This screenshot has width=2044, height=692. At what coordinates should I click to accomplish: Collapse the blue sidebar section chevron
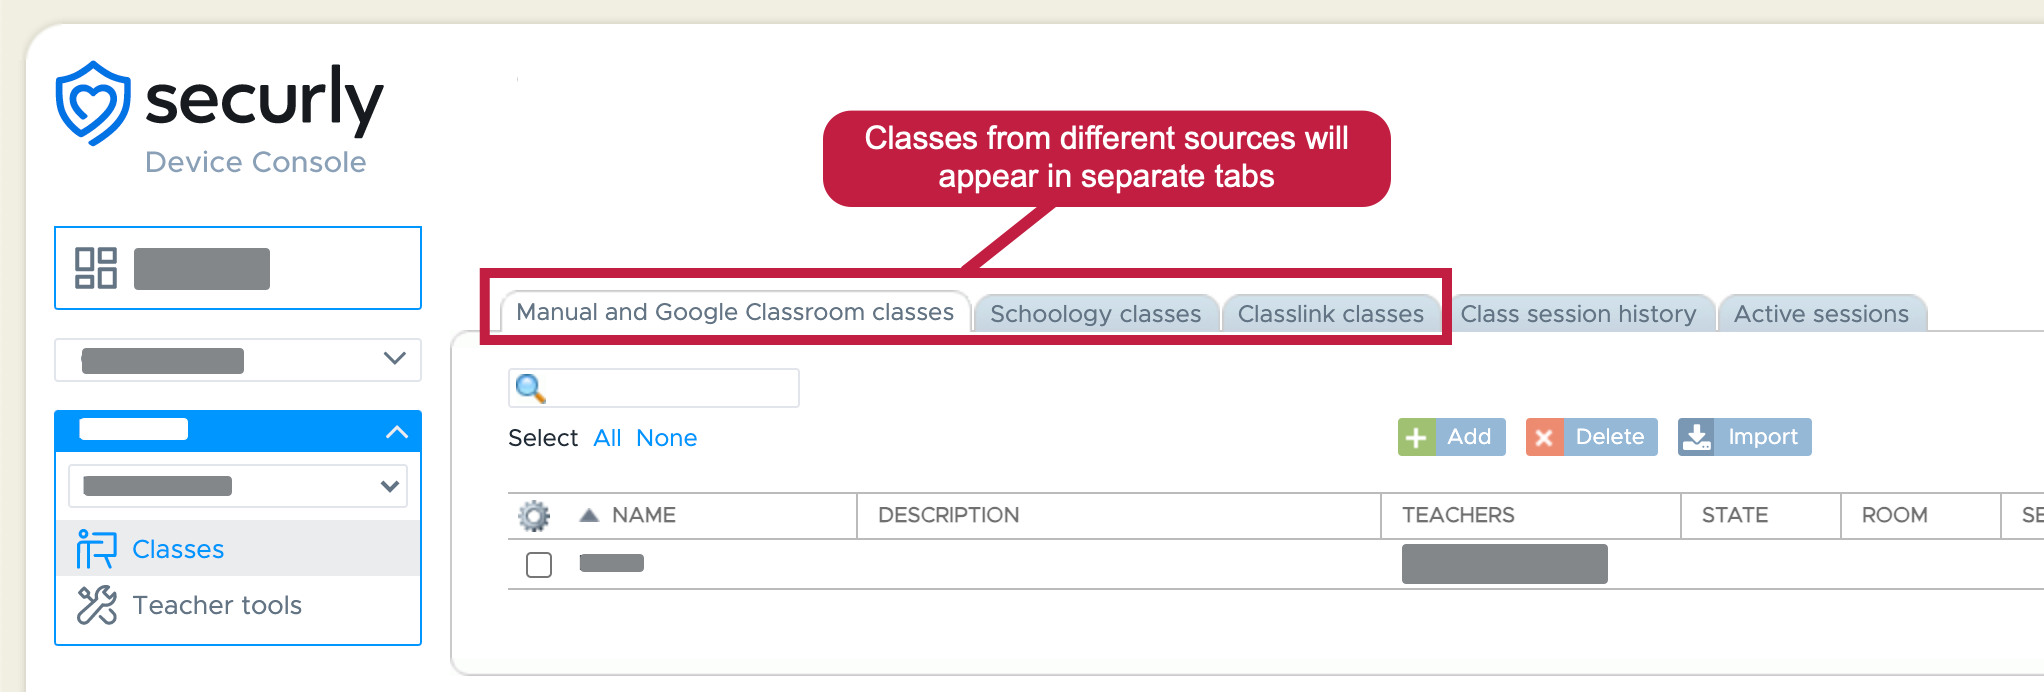397,432
